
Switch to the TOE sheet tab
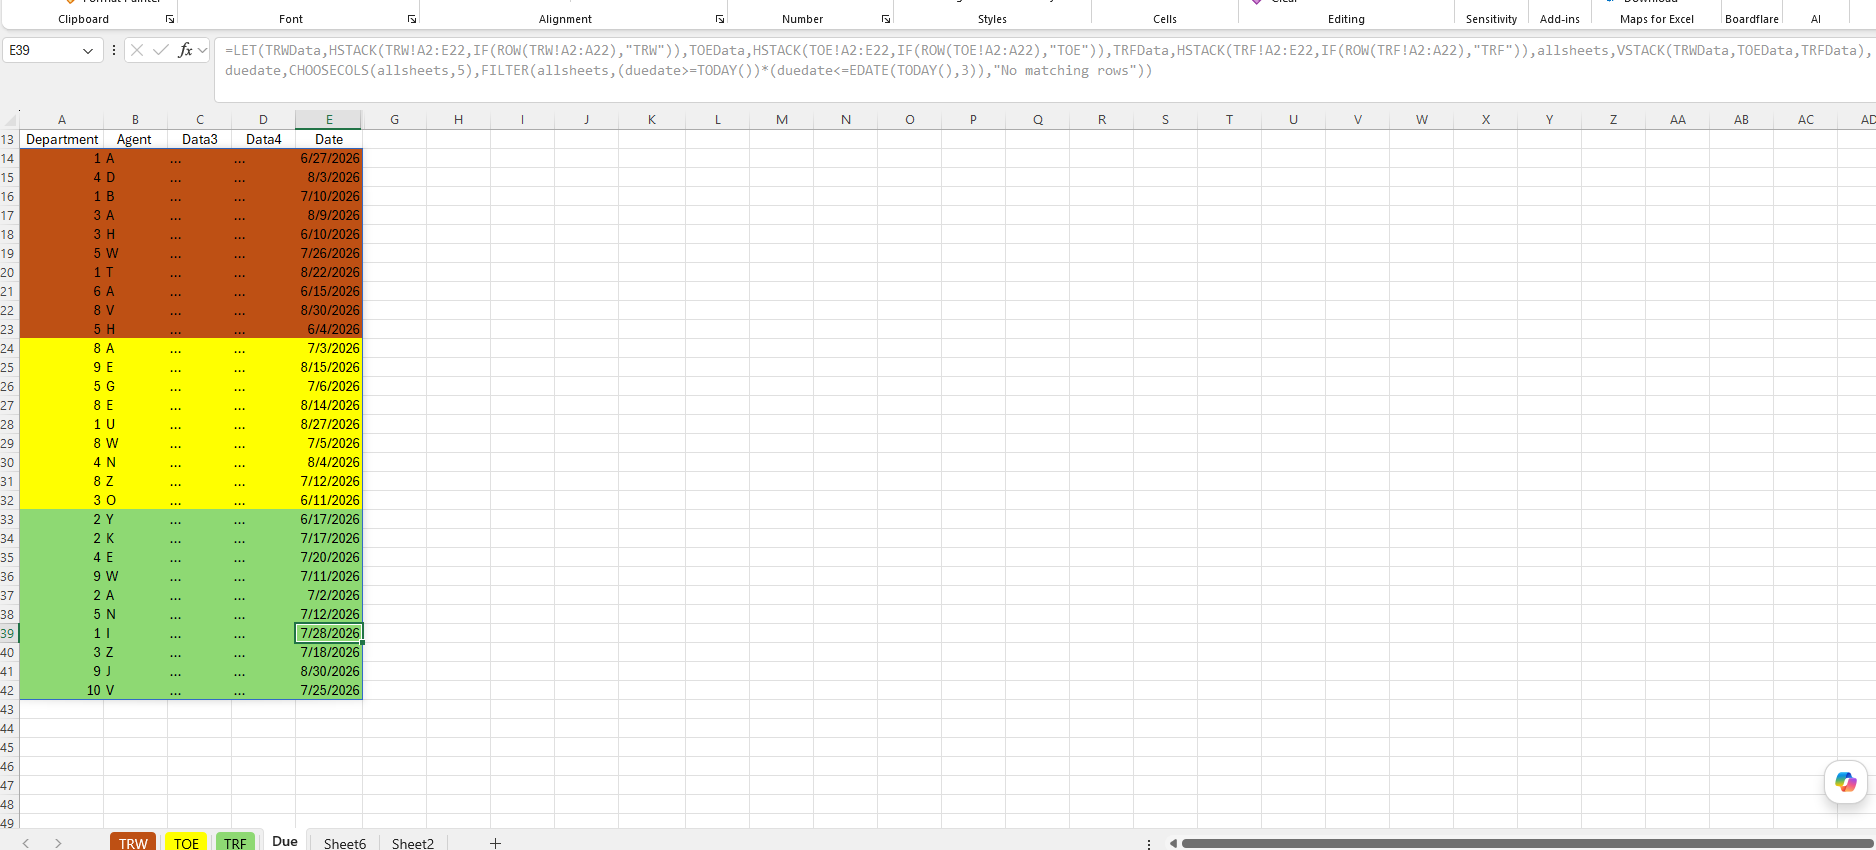point(186,842)
